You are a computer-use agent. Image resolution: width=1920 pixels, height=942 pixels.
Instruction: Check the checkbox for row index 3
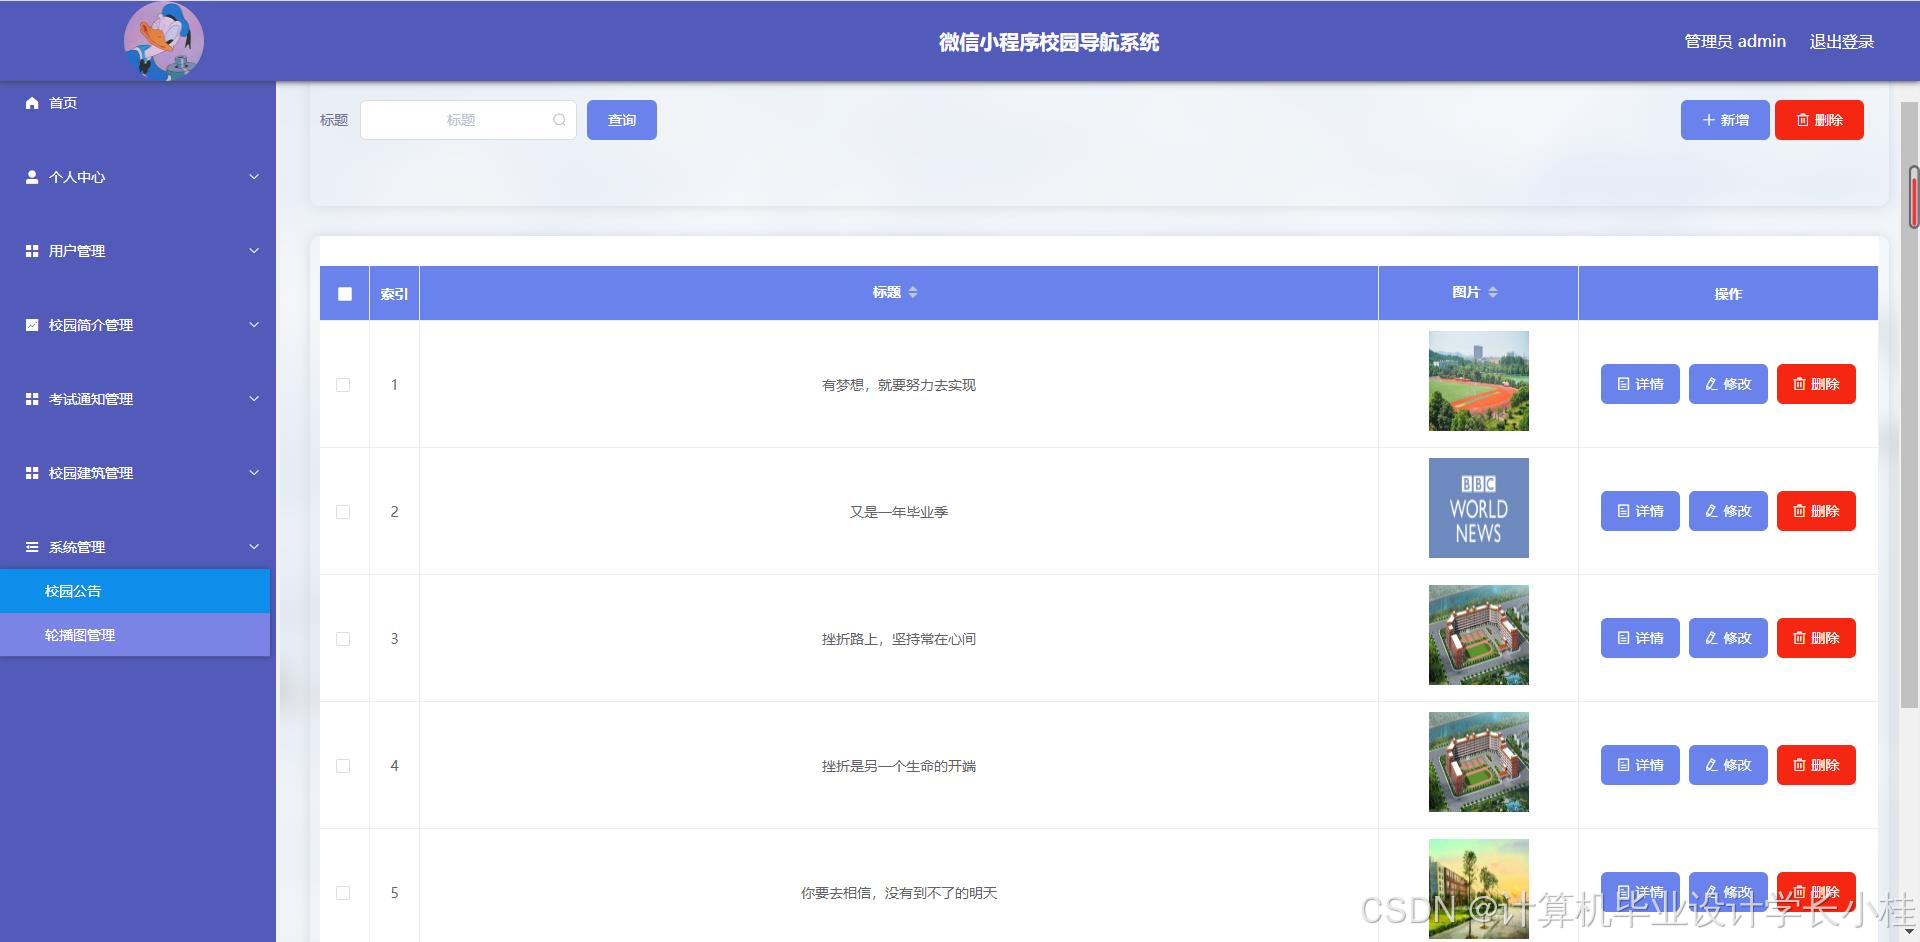point(343,639)
